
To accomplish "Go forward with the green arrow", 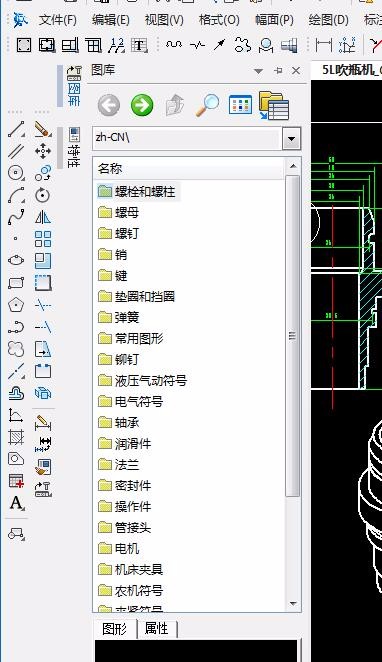I will point(142,105).
